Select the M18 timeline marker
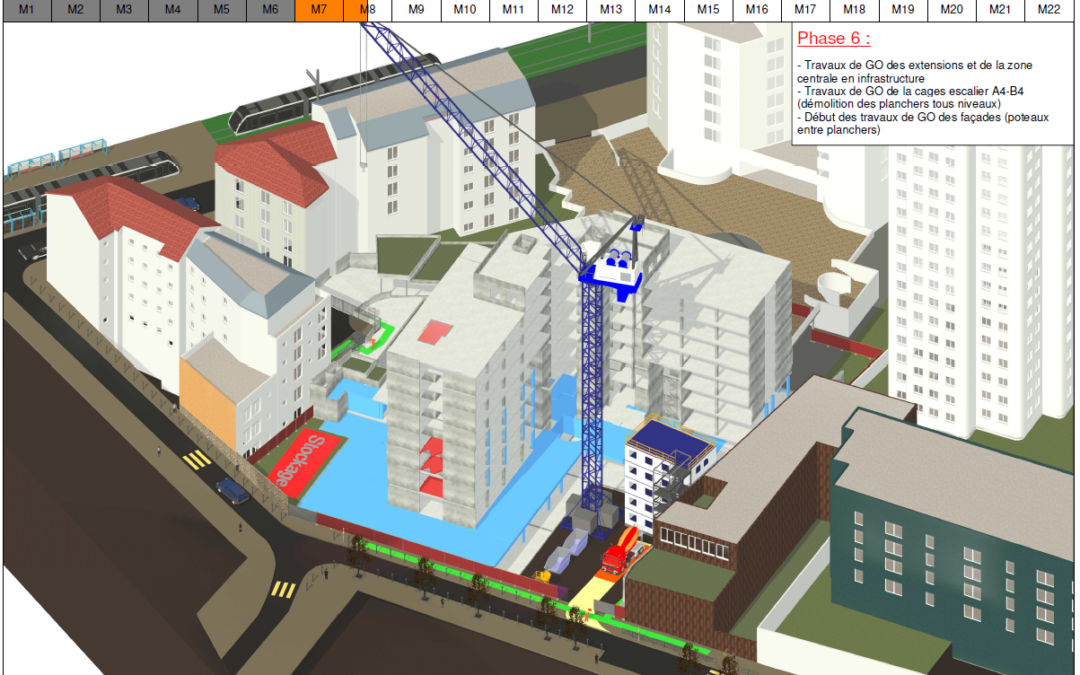 854,10
